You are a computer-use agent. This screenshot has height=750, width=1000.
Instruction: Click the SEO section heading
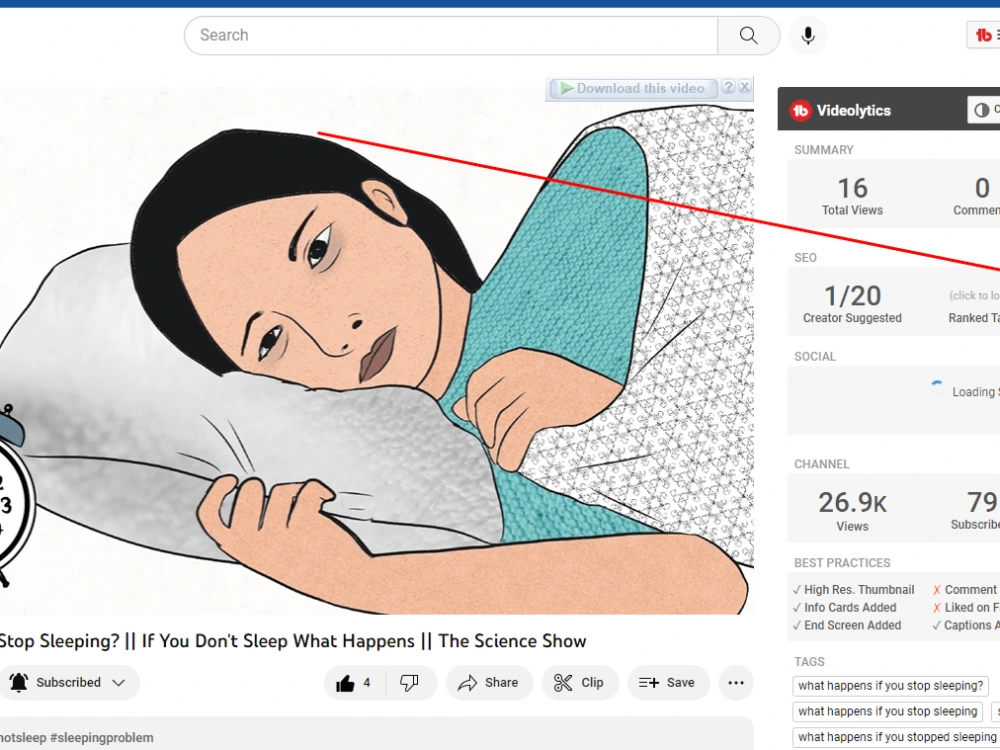tap(805, 258)
